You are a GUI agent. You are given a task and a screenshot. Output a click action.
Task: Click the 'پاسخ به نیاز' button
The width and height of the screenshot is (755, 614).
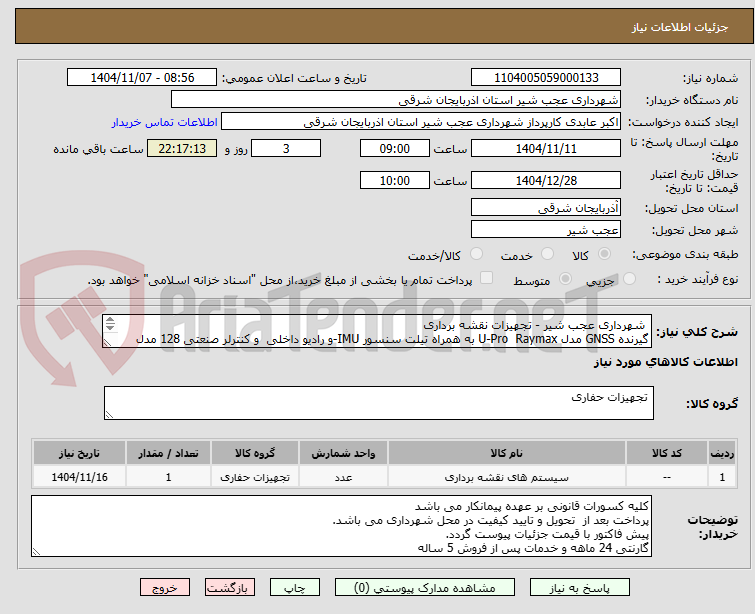point(579,588)
